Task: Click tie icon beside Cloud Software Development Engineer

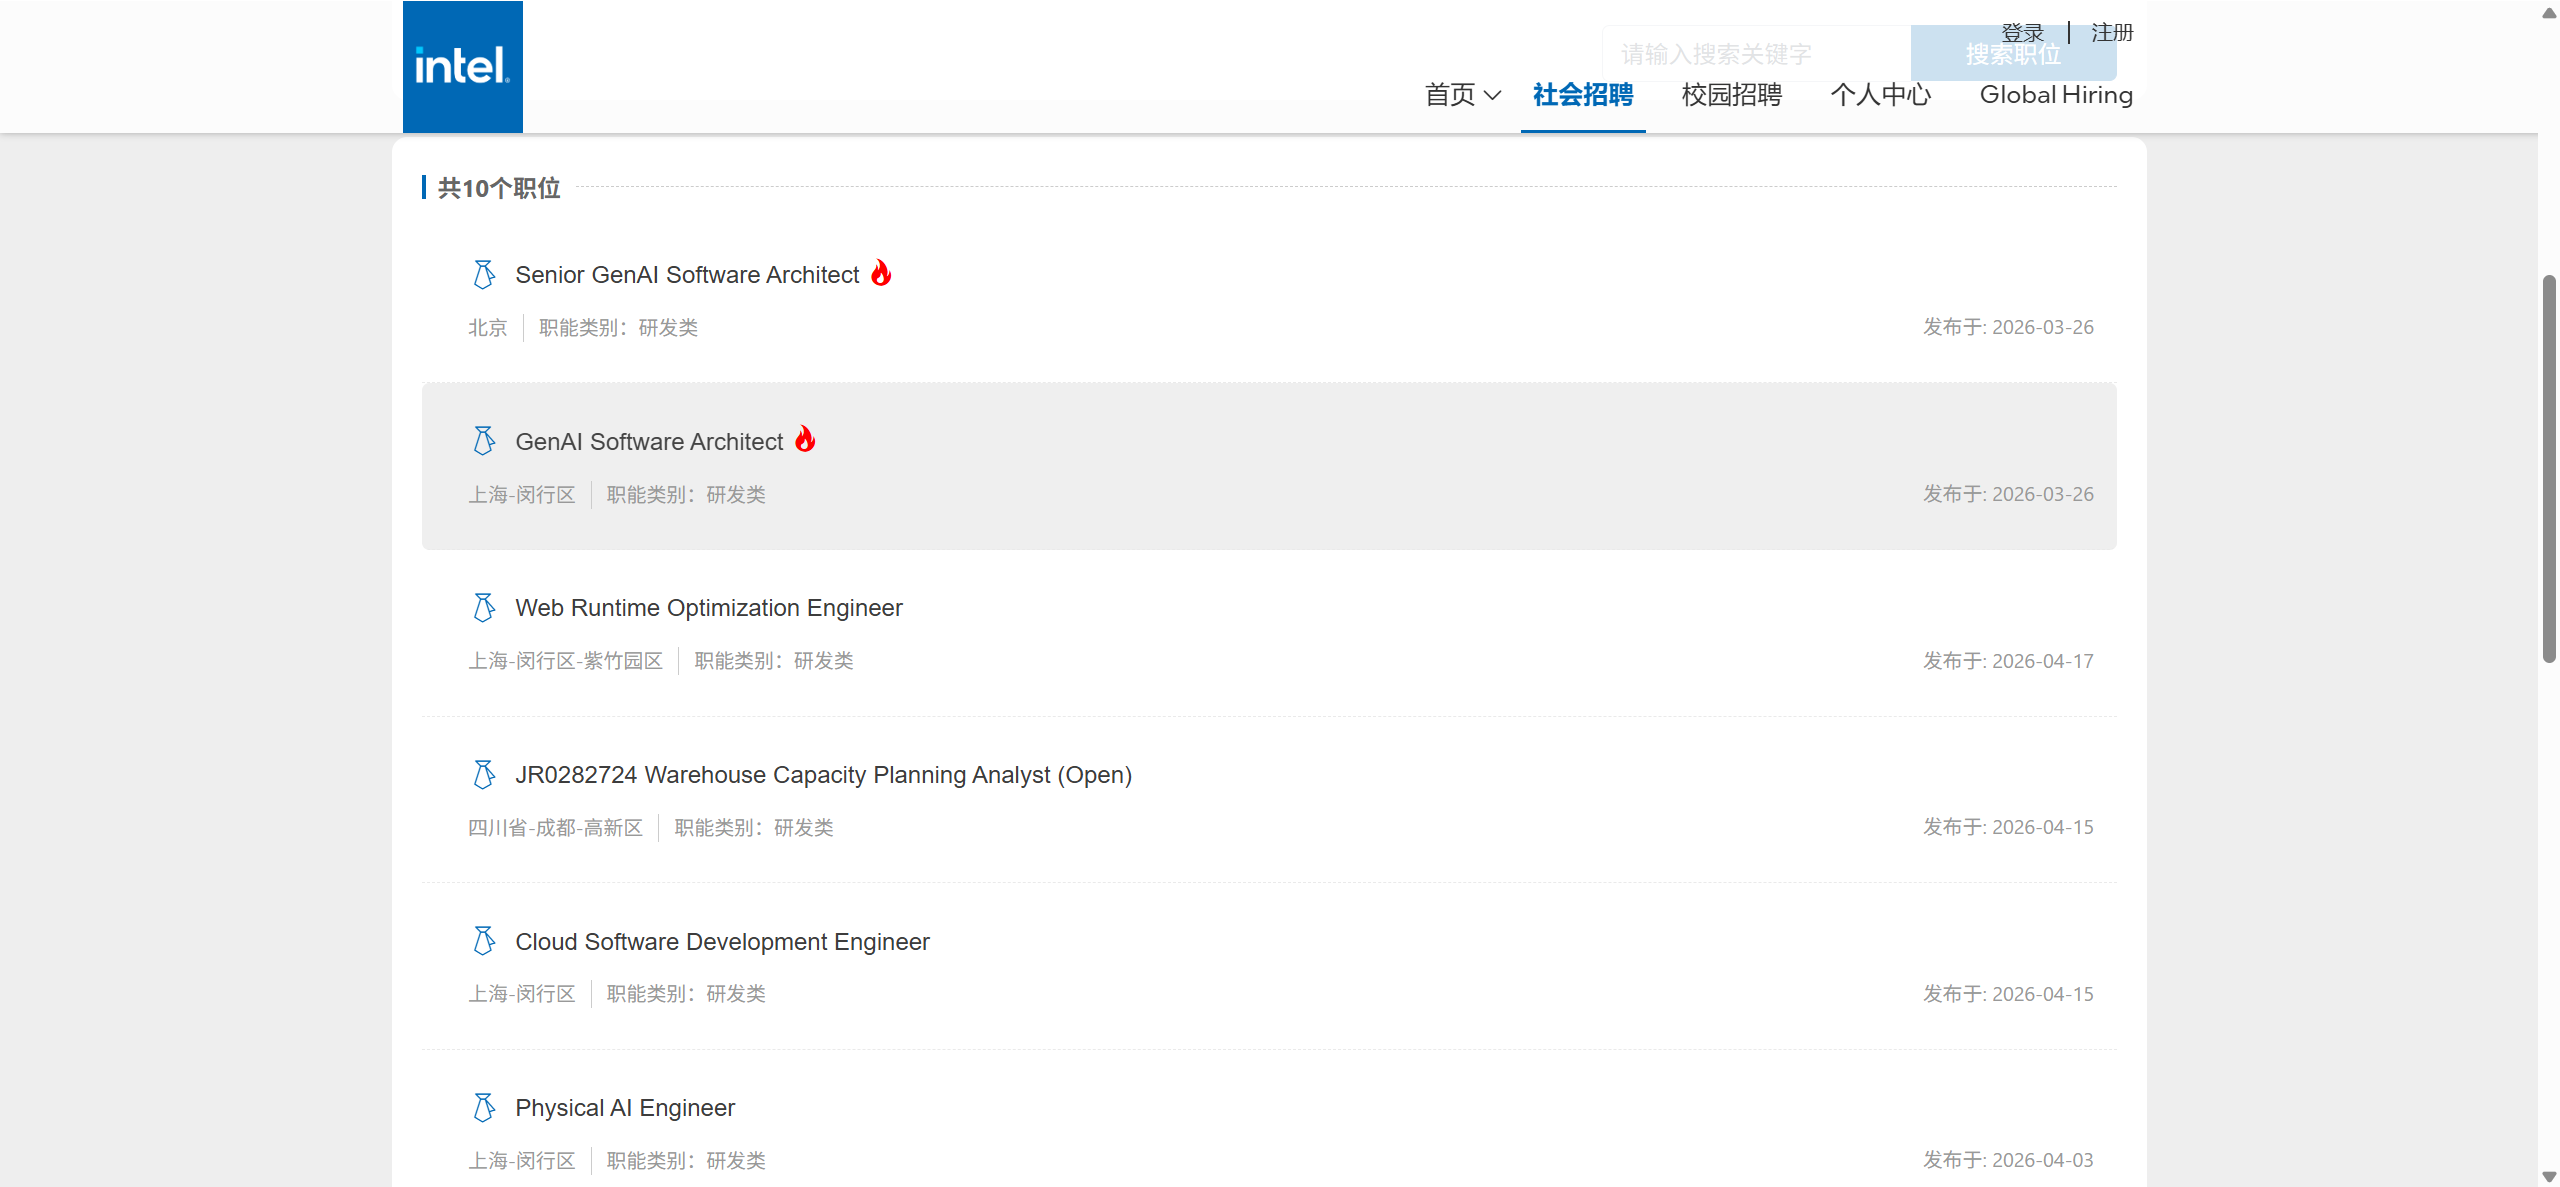Action: tap(484, 941)
